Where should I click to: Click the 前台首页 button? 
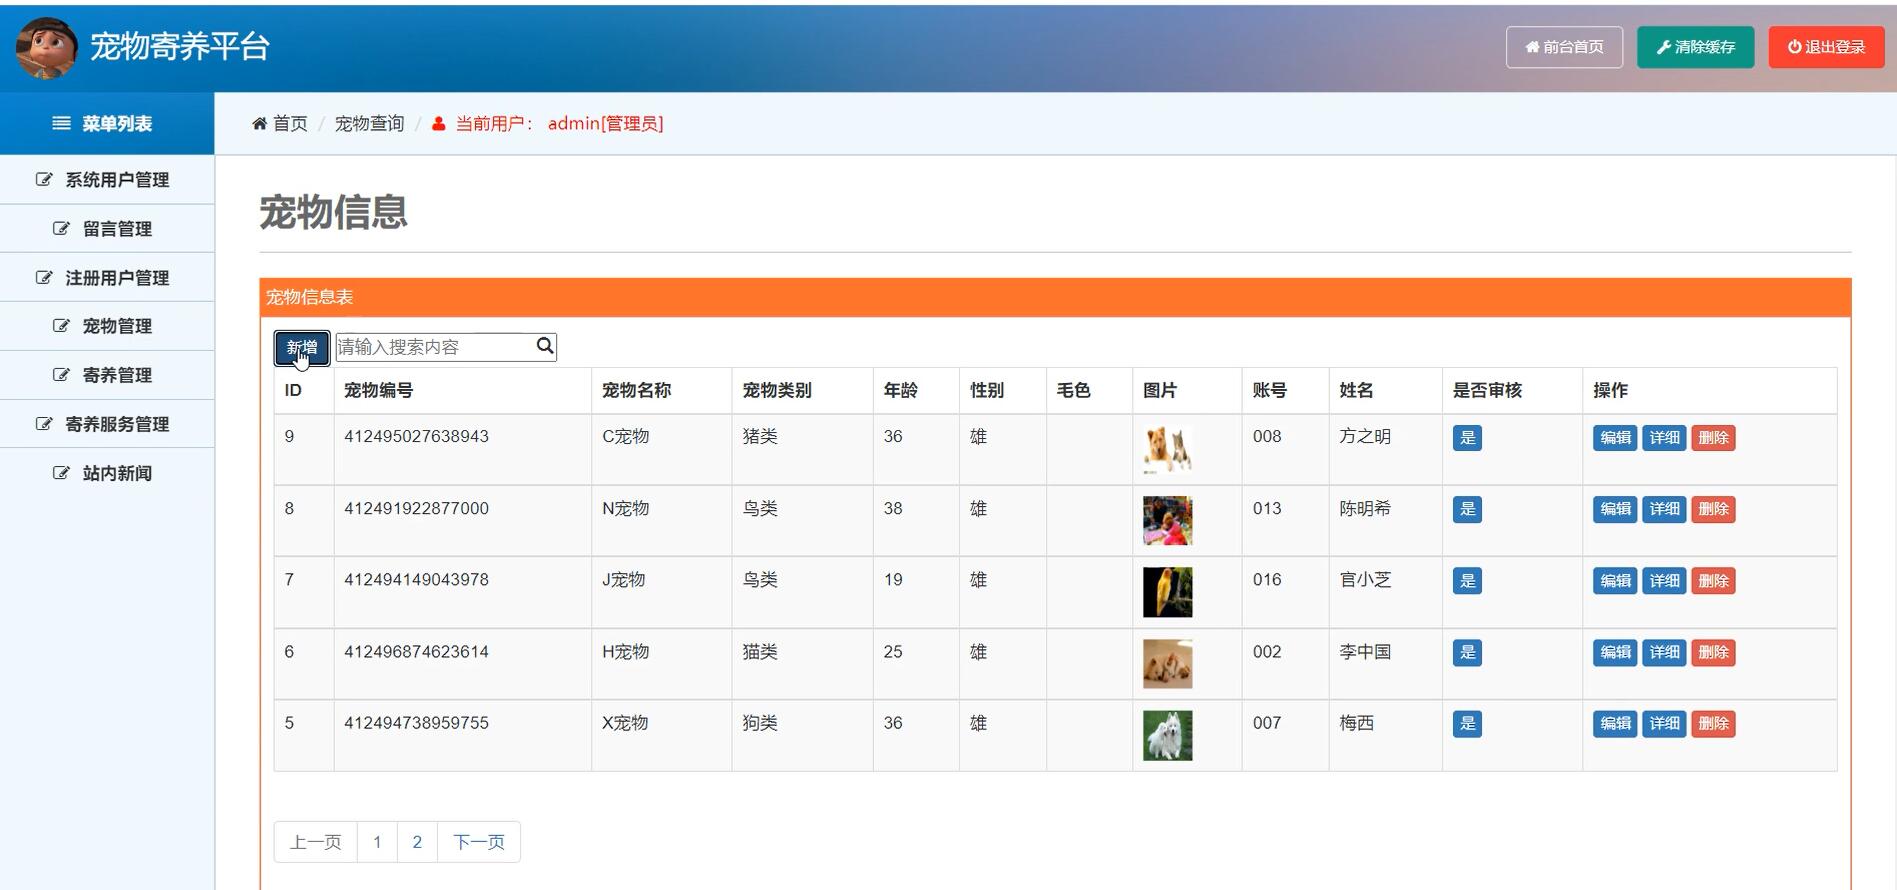click(1564, 47)
